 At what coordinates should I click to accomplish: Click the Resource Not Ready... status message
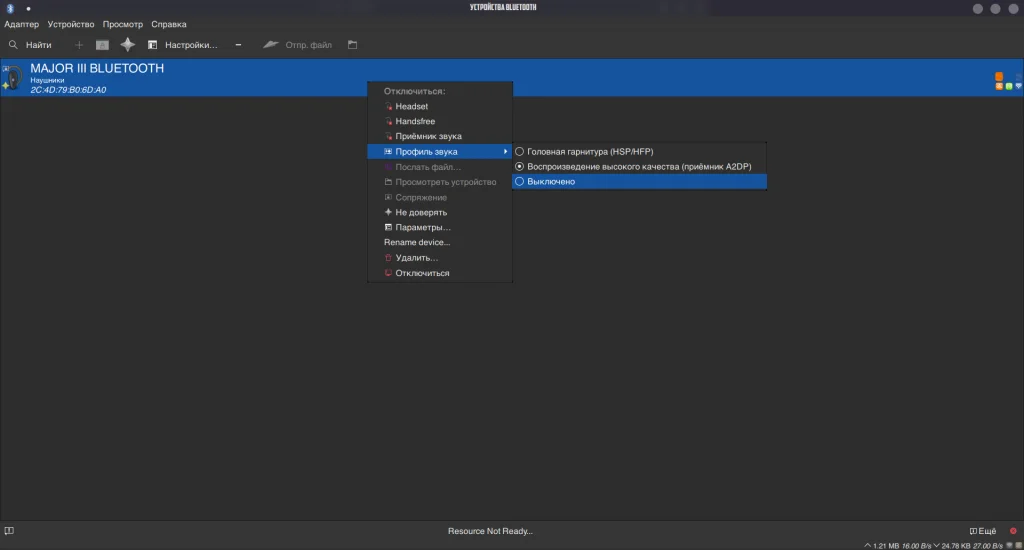coord(490,531)
